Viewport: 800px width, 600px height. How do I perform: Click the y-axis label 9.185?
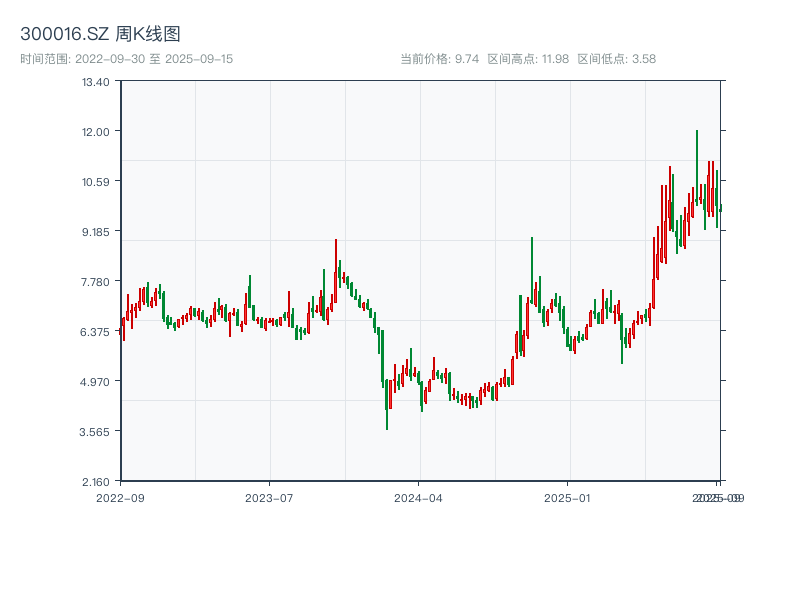coord(95,232)
